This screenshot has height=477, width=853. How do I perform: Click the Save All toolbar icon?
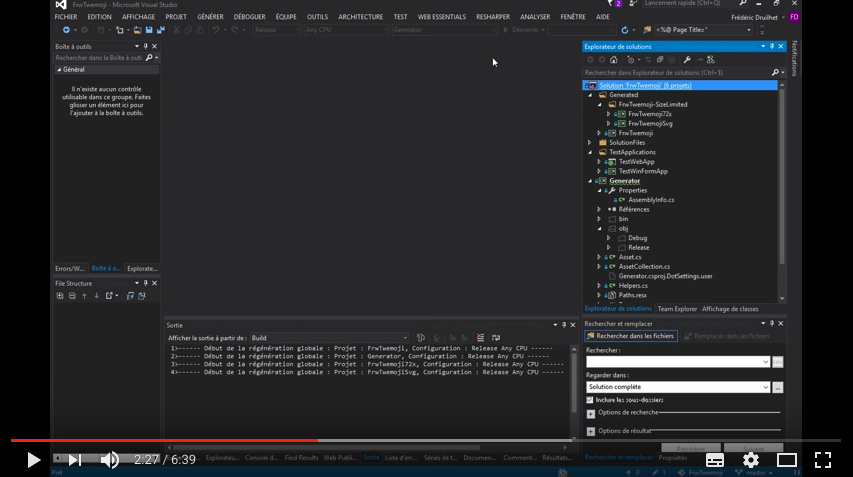(x=160, y=30)
